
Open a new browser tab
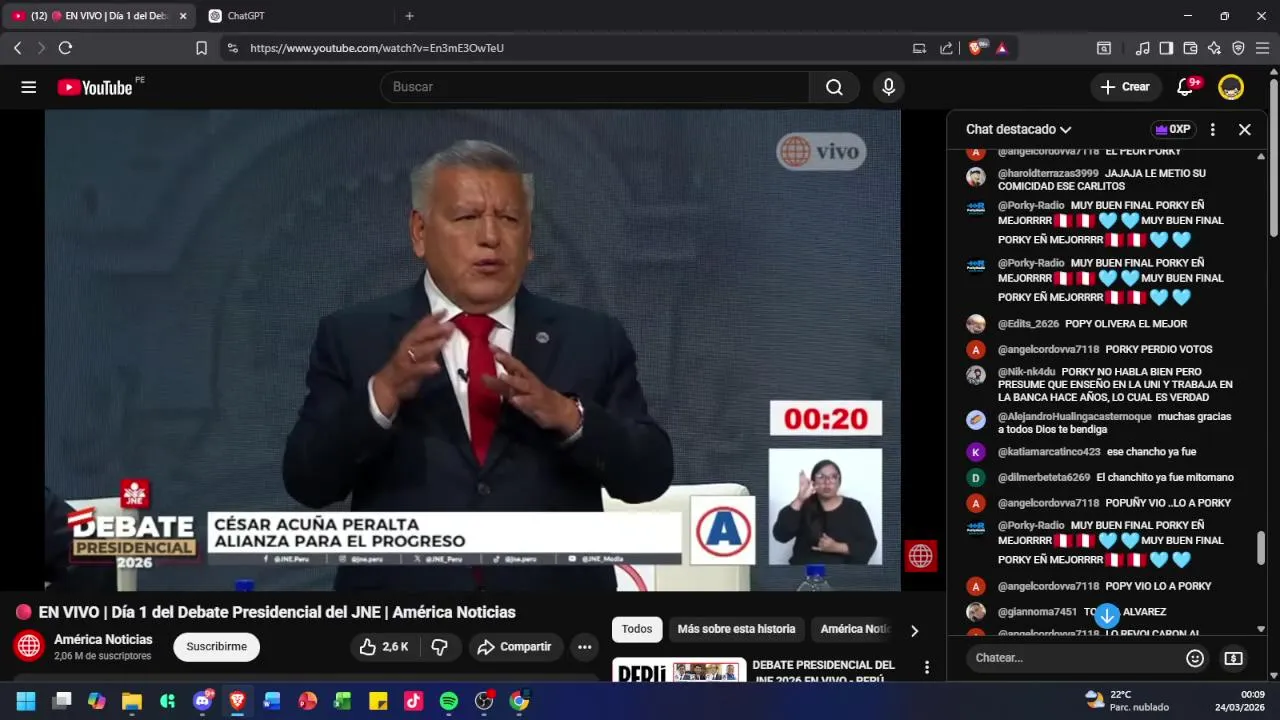tap(409, 16)
